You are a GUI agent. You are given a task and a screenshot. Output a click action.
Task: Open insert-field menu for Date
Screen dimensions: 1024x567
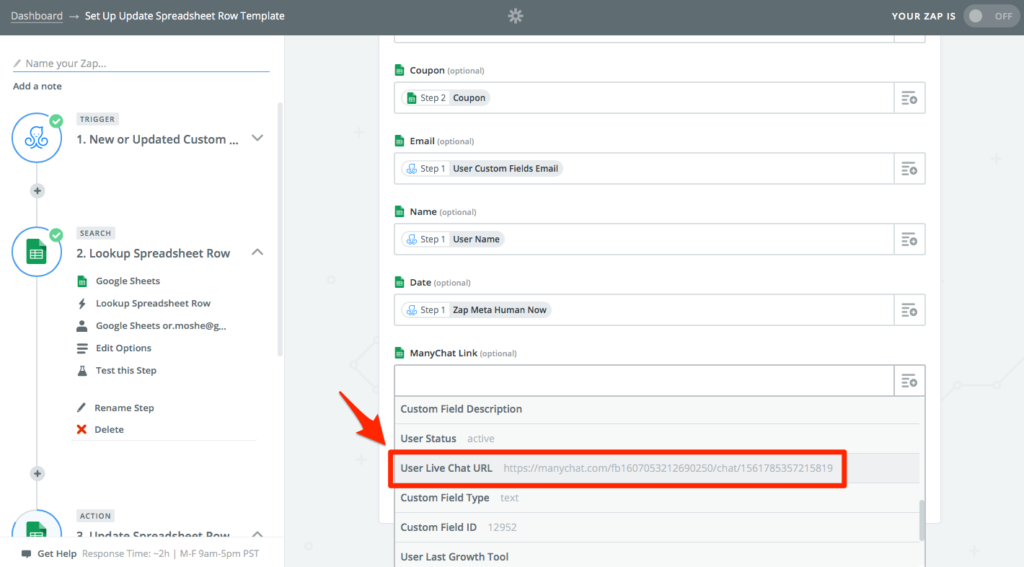[x=909, y=310]
